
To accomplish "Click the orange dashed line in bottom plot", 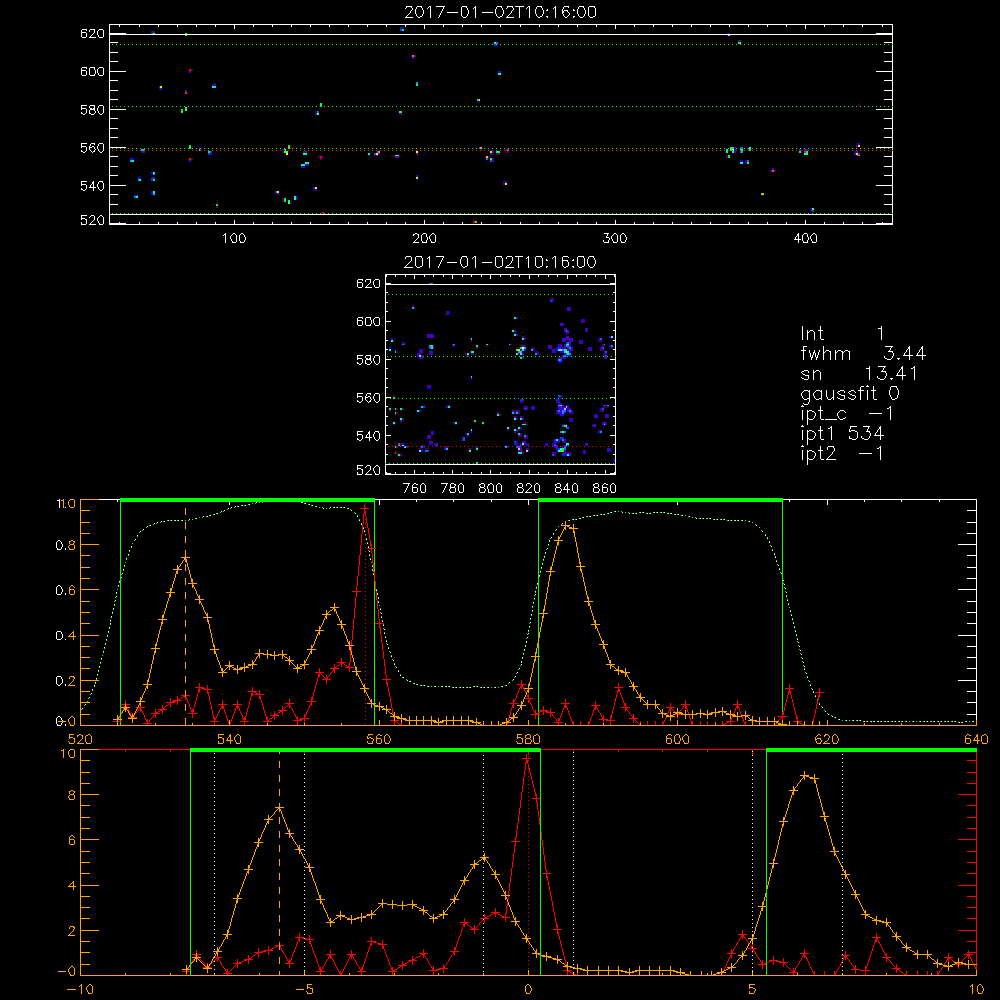I will (279, 864).
